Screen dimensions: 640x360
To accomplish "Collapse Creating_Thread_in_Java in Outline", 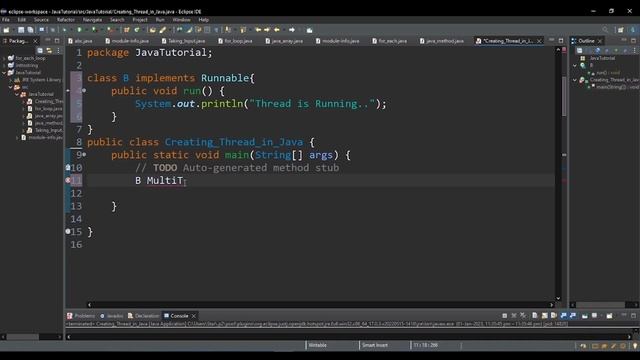I will 575,80.
